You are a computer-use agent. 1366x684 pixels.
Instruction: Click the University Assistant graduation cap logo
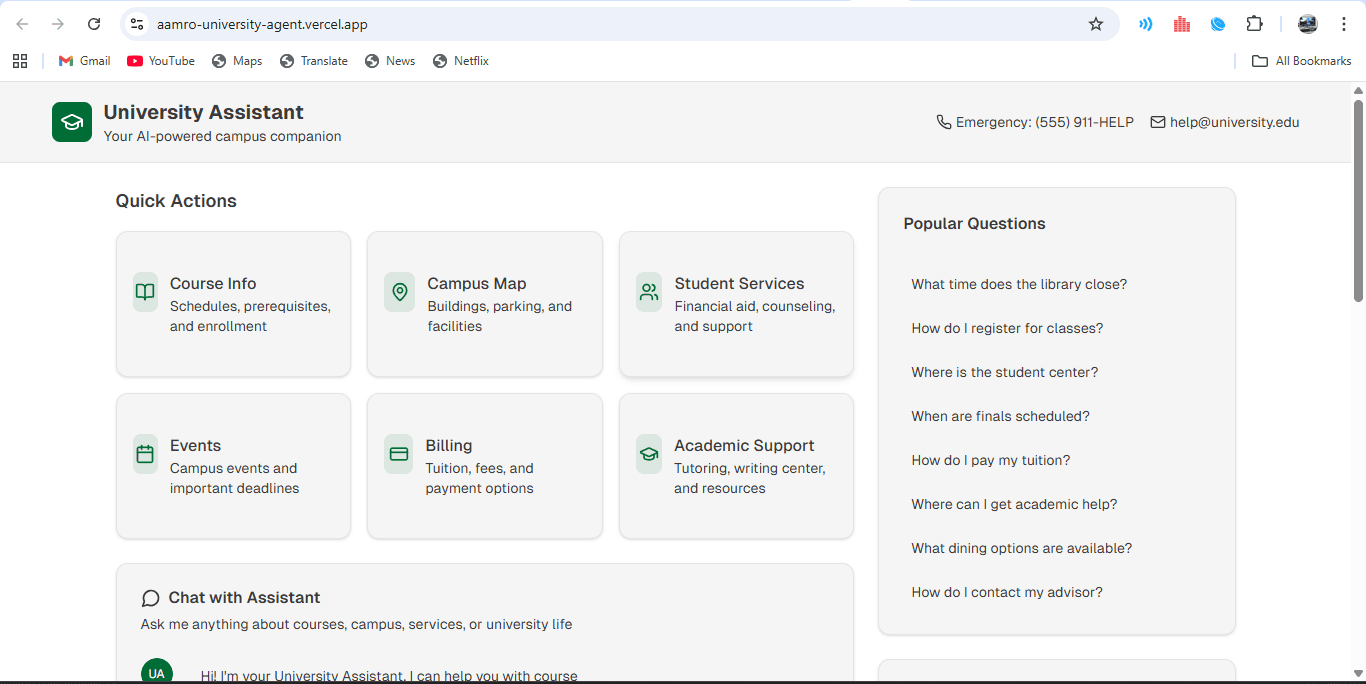72,122
